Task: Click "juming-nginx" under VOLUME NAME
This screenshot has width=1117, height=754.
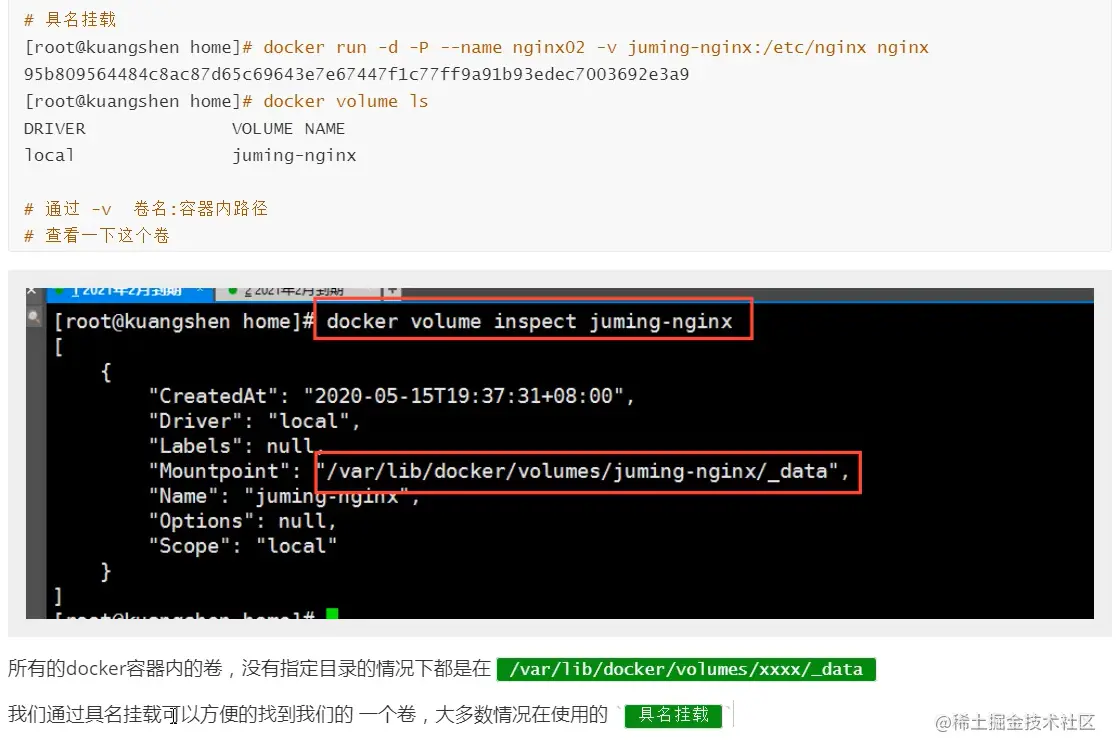Action: point(293,155)
